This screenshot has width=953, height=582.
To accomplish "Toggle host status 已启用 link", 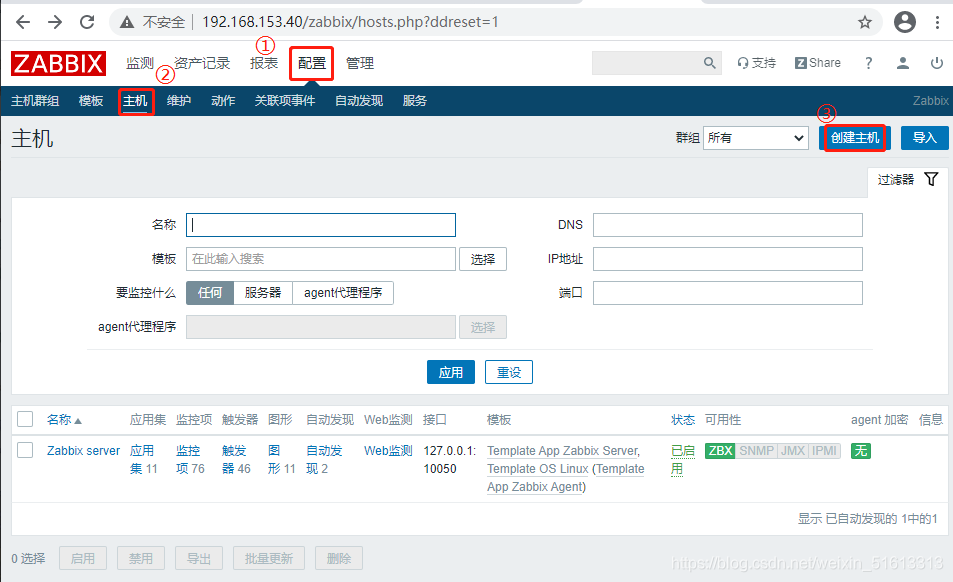I will (683, 459).
